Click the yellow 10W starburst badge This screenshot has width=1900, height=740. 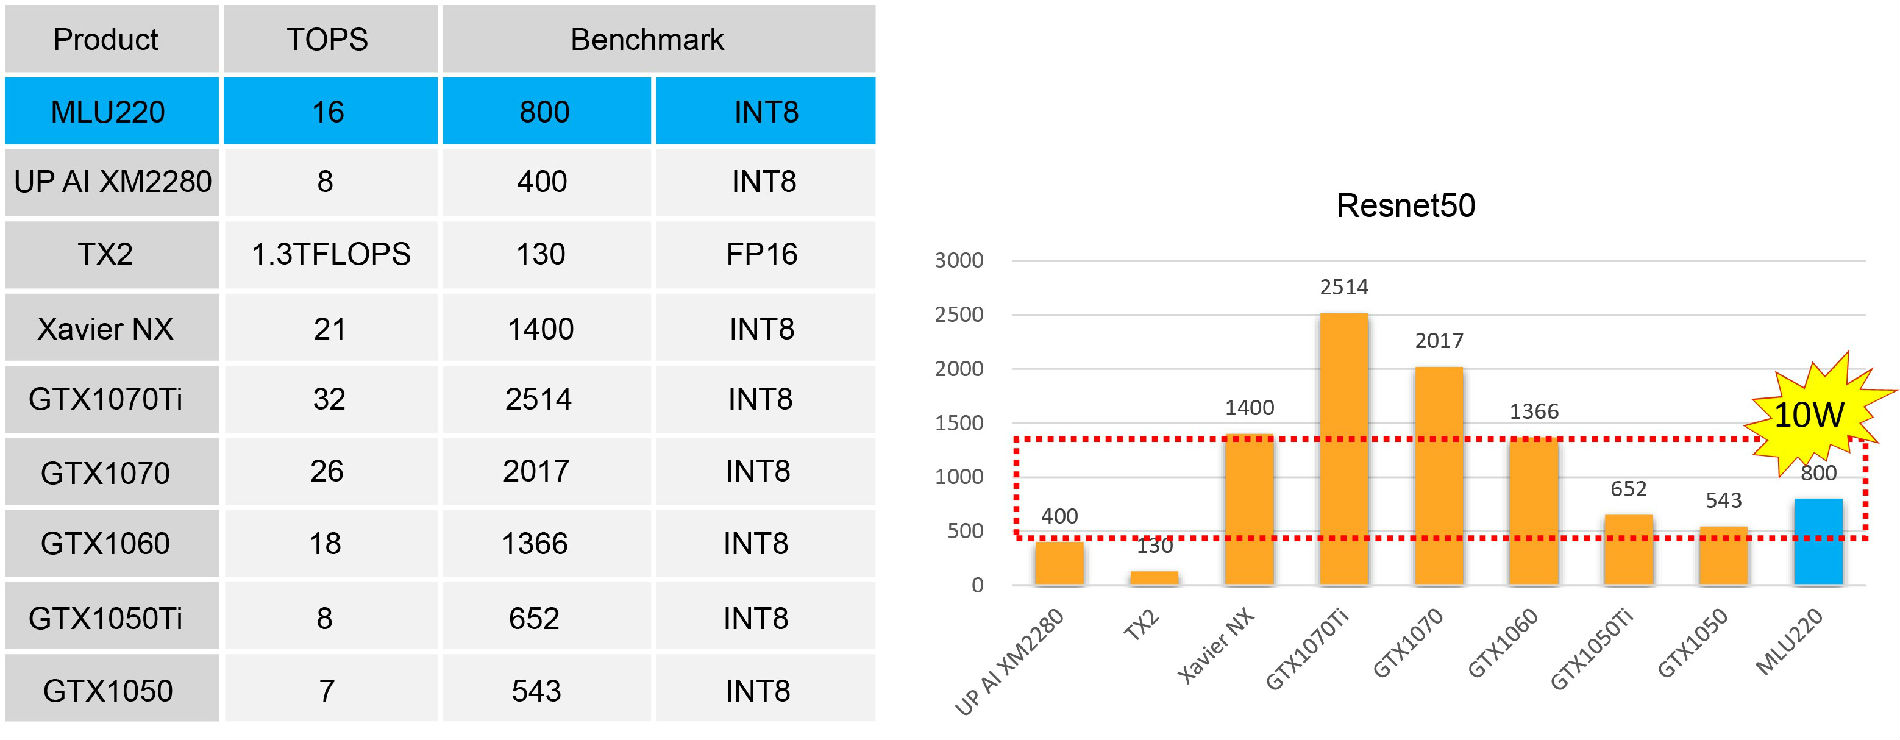(1811, 414)
